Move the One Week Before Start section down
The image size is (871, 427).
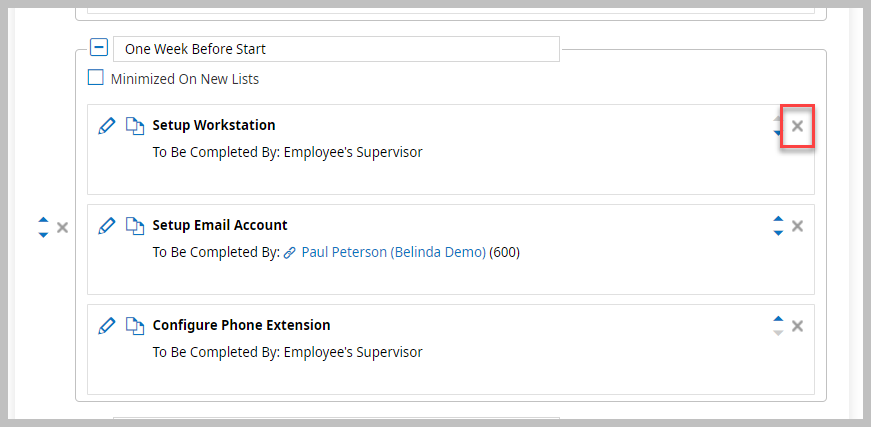point(43,234)
